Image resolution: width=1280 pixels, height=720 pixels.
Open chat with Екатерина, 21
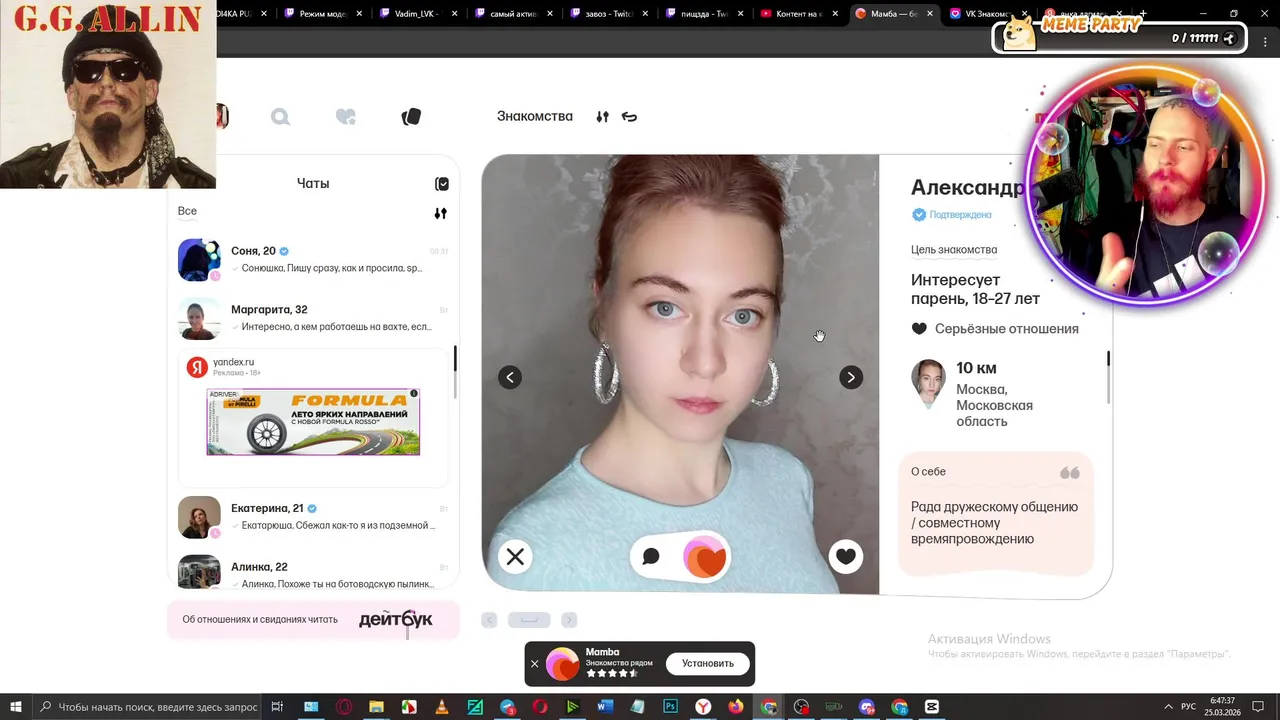point(313,517)
